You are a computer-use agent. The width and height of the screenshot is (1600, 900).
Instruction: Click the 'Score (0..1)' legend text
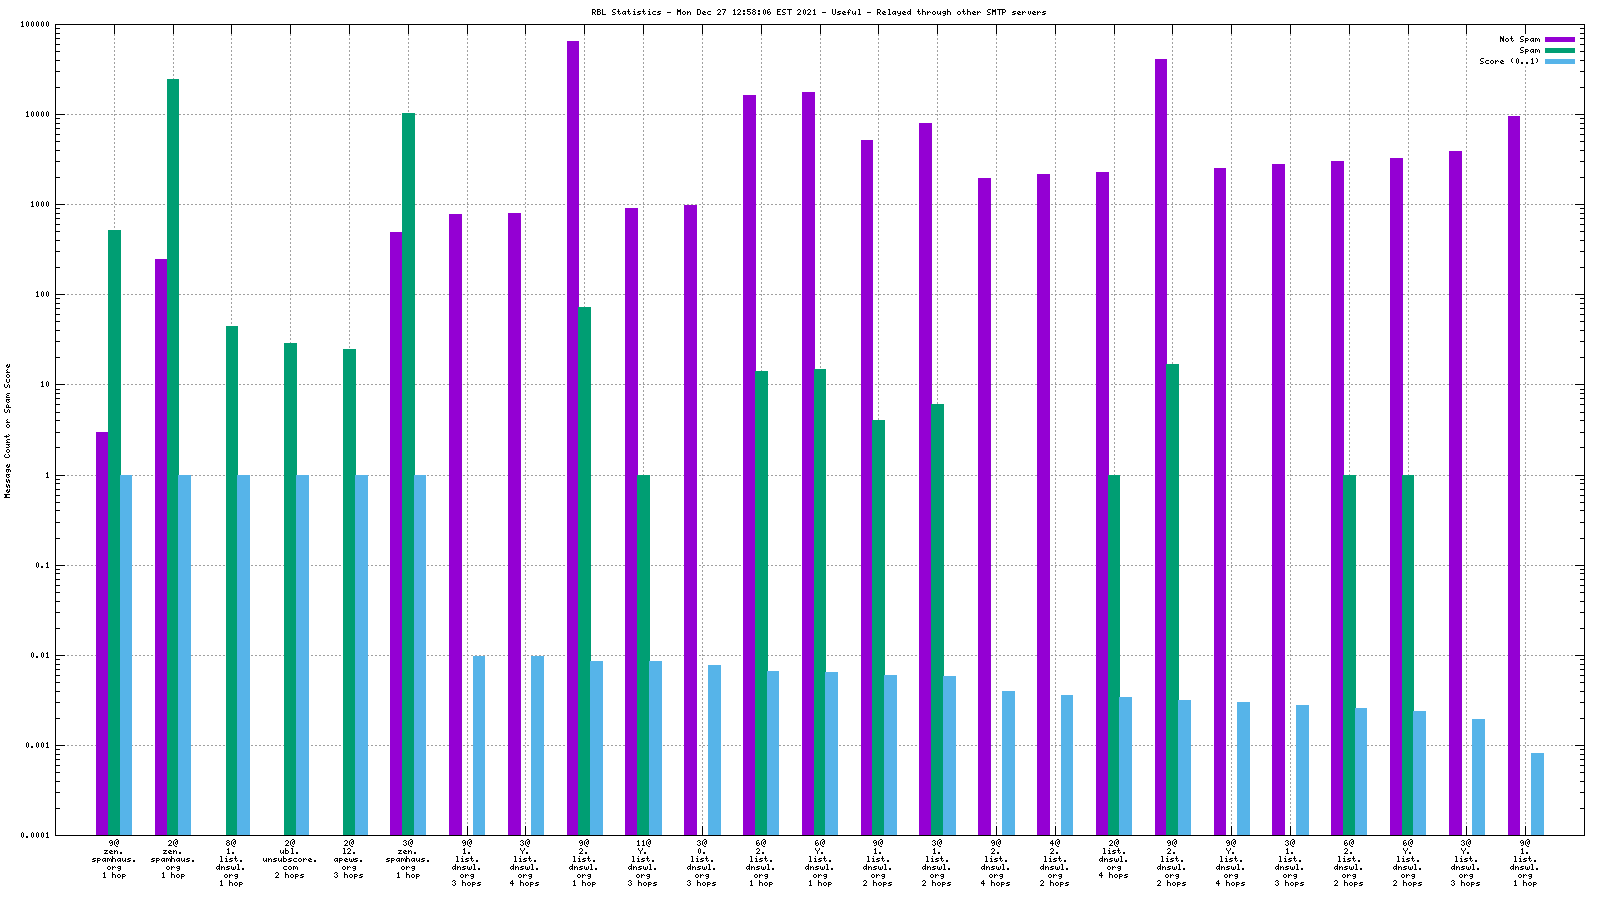(x=1509, y=61)
